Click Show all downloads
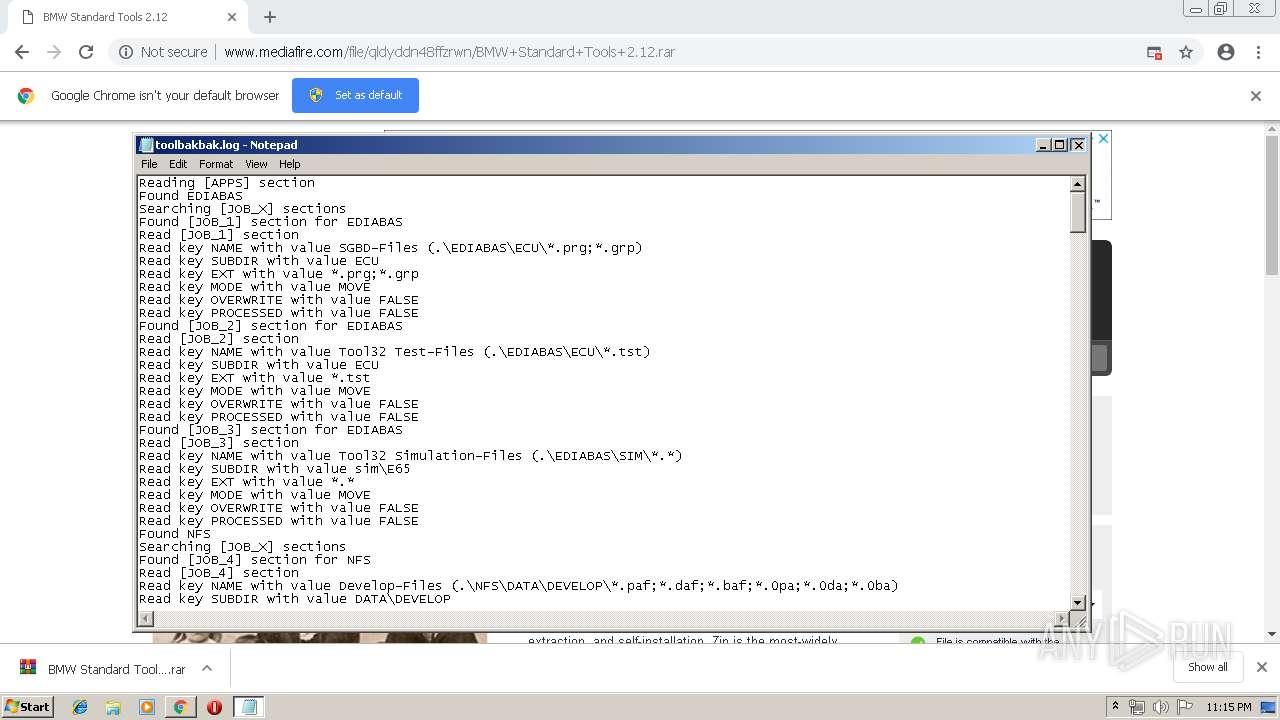Viewport: 1280px width, 720px height. point(1208,667)
